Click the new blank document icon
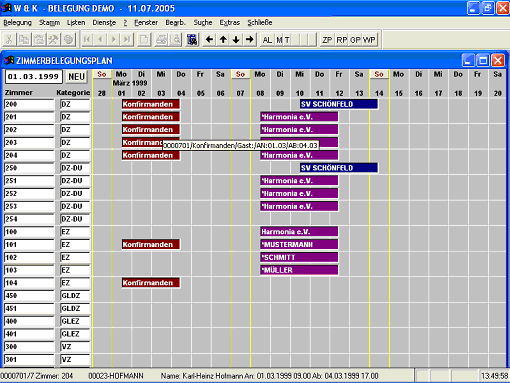Screen dimensions: 510x383 [x=144, y=40]
